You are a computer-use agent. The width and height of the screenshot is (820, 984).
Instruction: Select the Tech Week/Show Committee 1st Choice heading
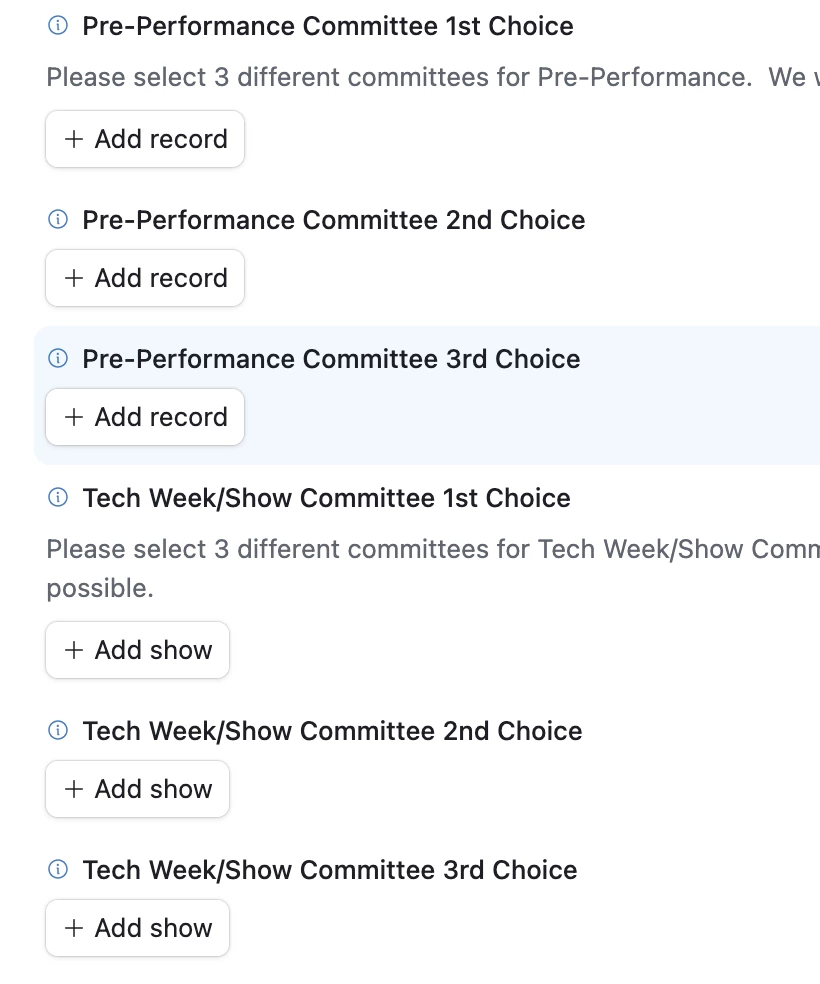pos(327,498)
